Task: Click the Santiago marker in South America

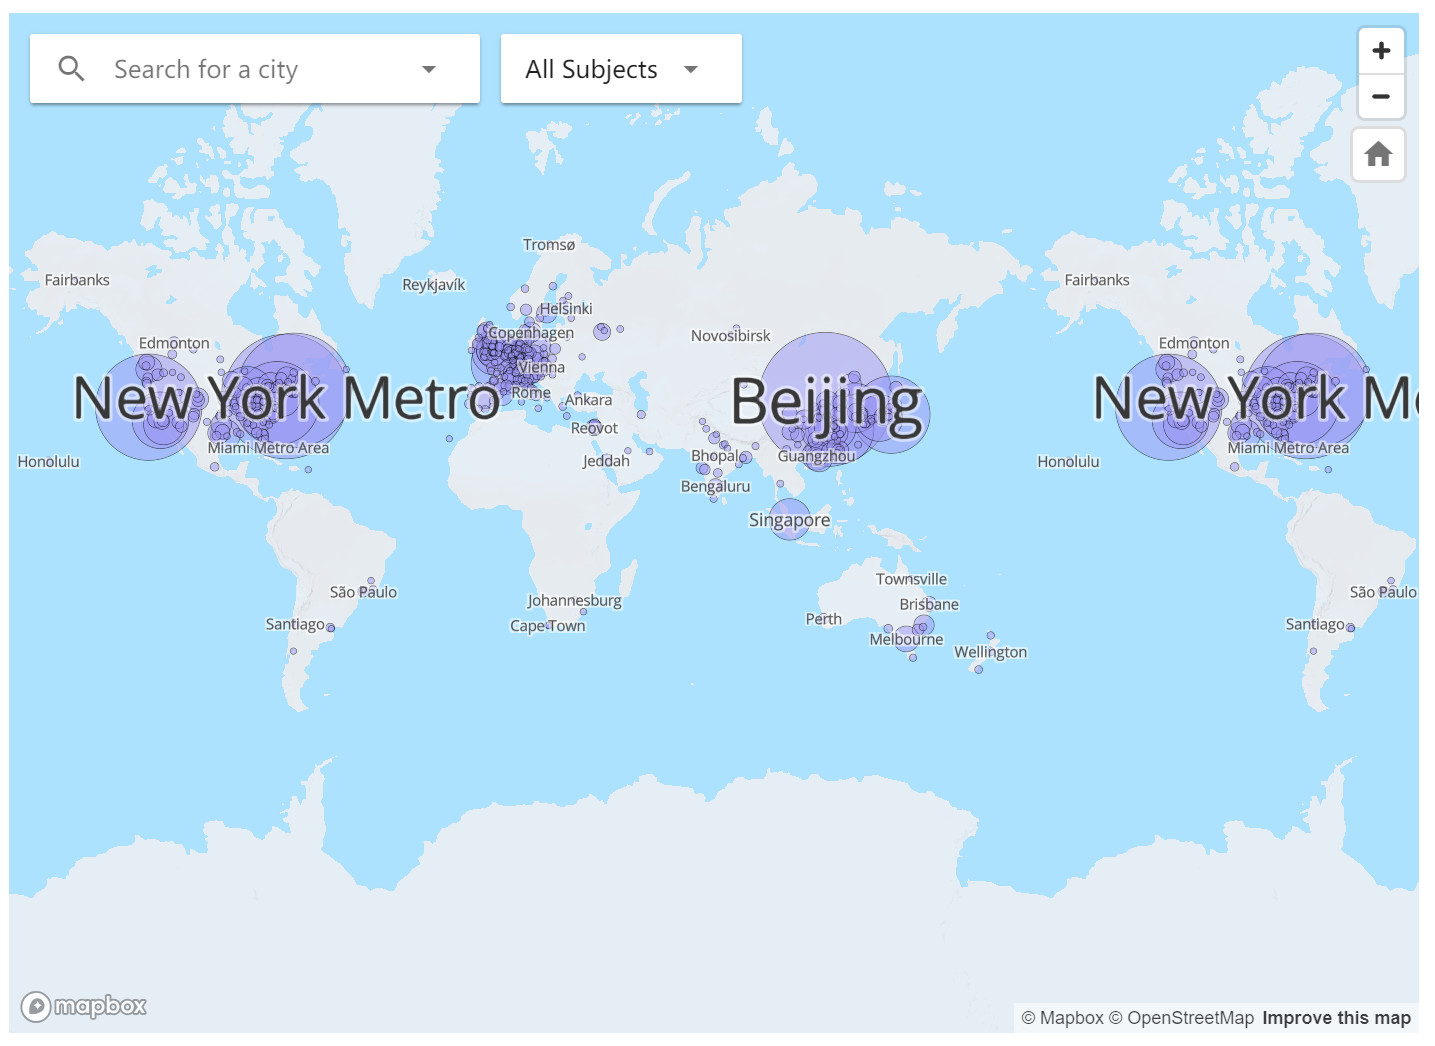Action: click(x=330, y=628)
